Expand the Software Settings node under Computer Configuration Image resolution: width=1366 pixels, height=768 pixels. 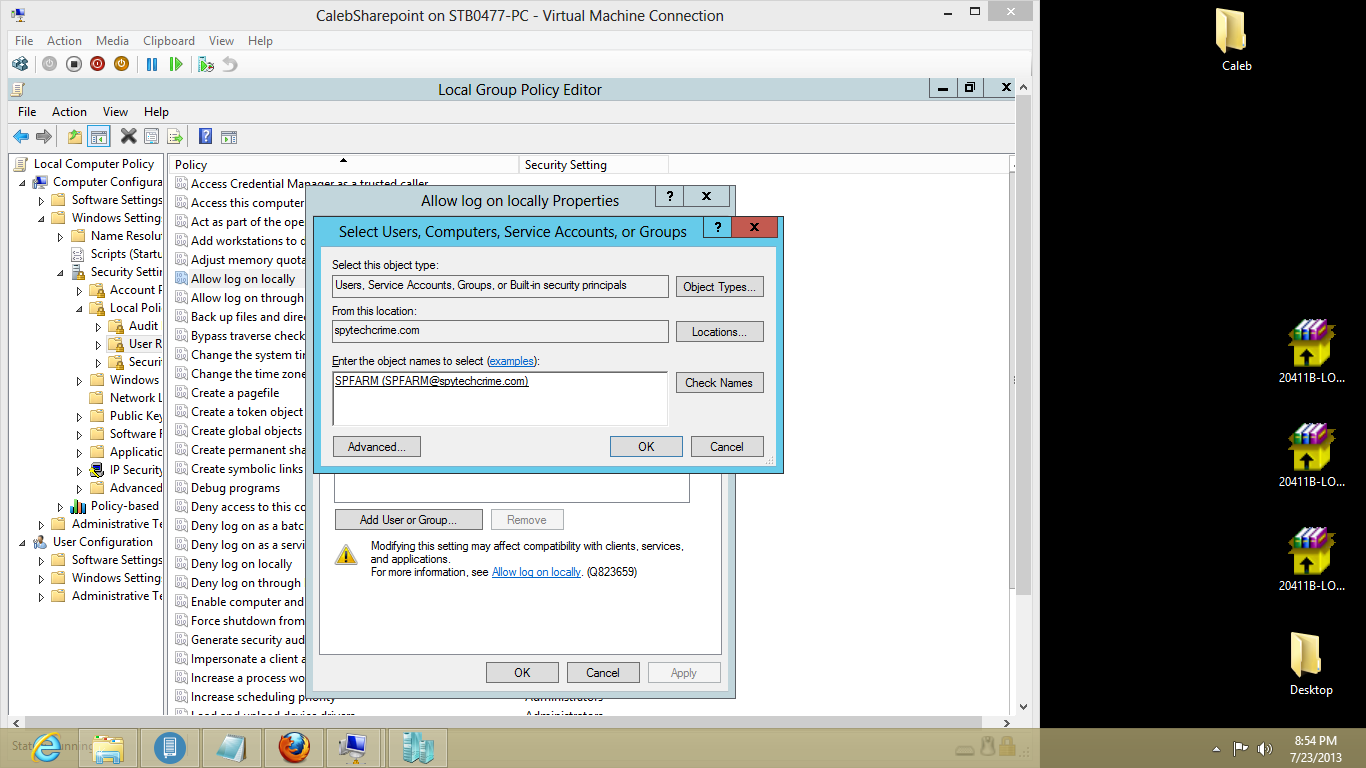[41, 200]
